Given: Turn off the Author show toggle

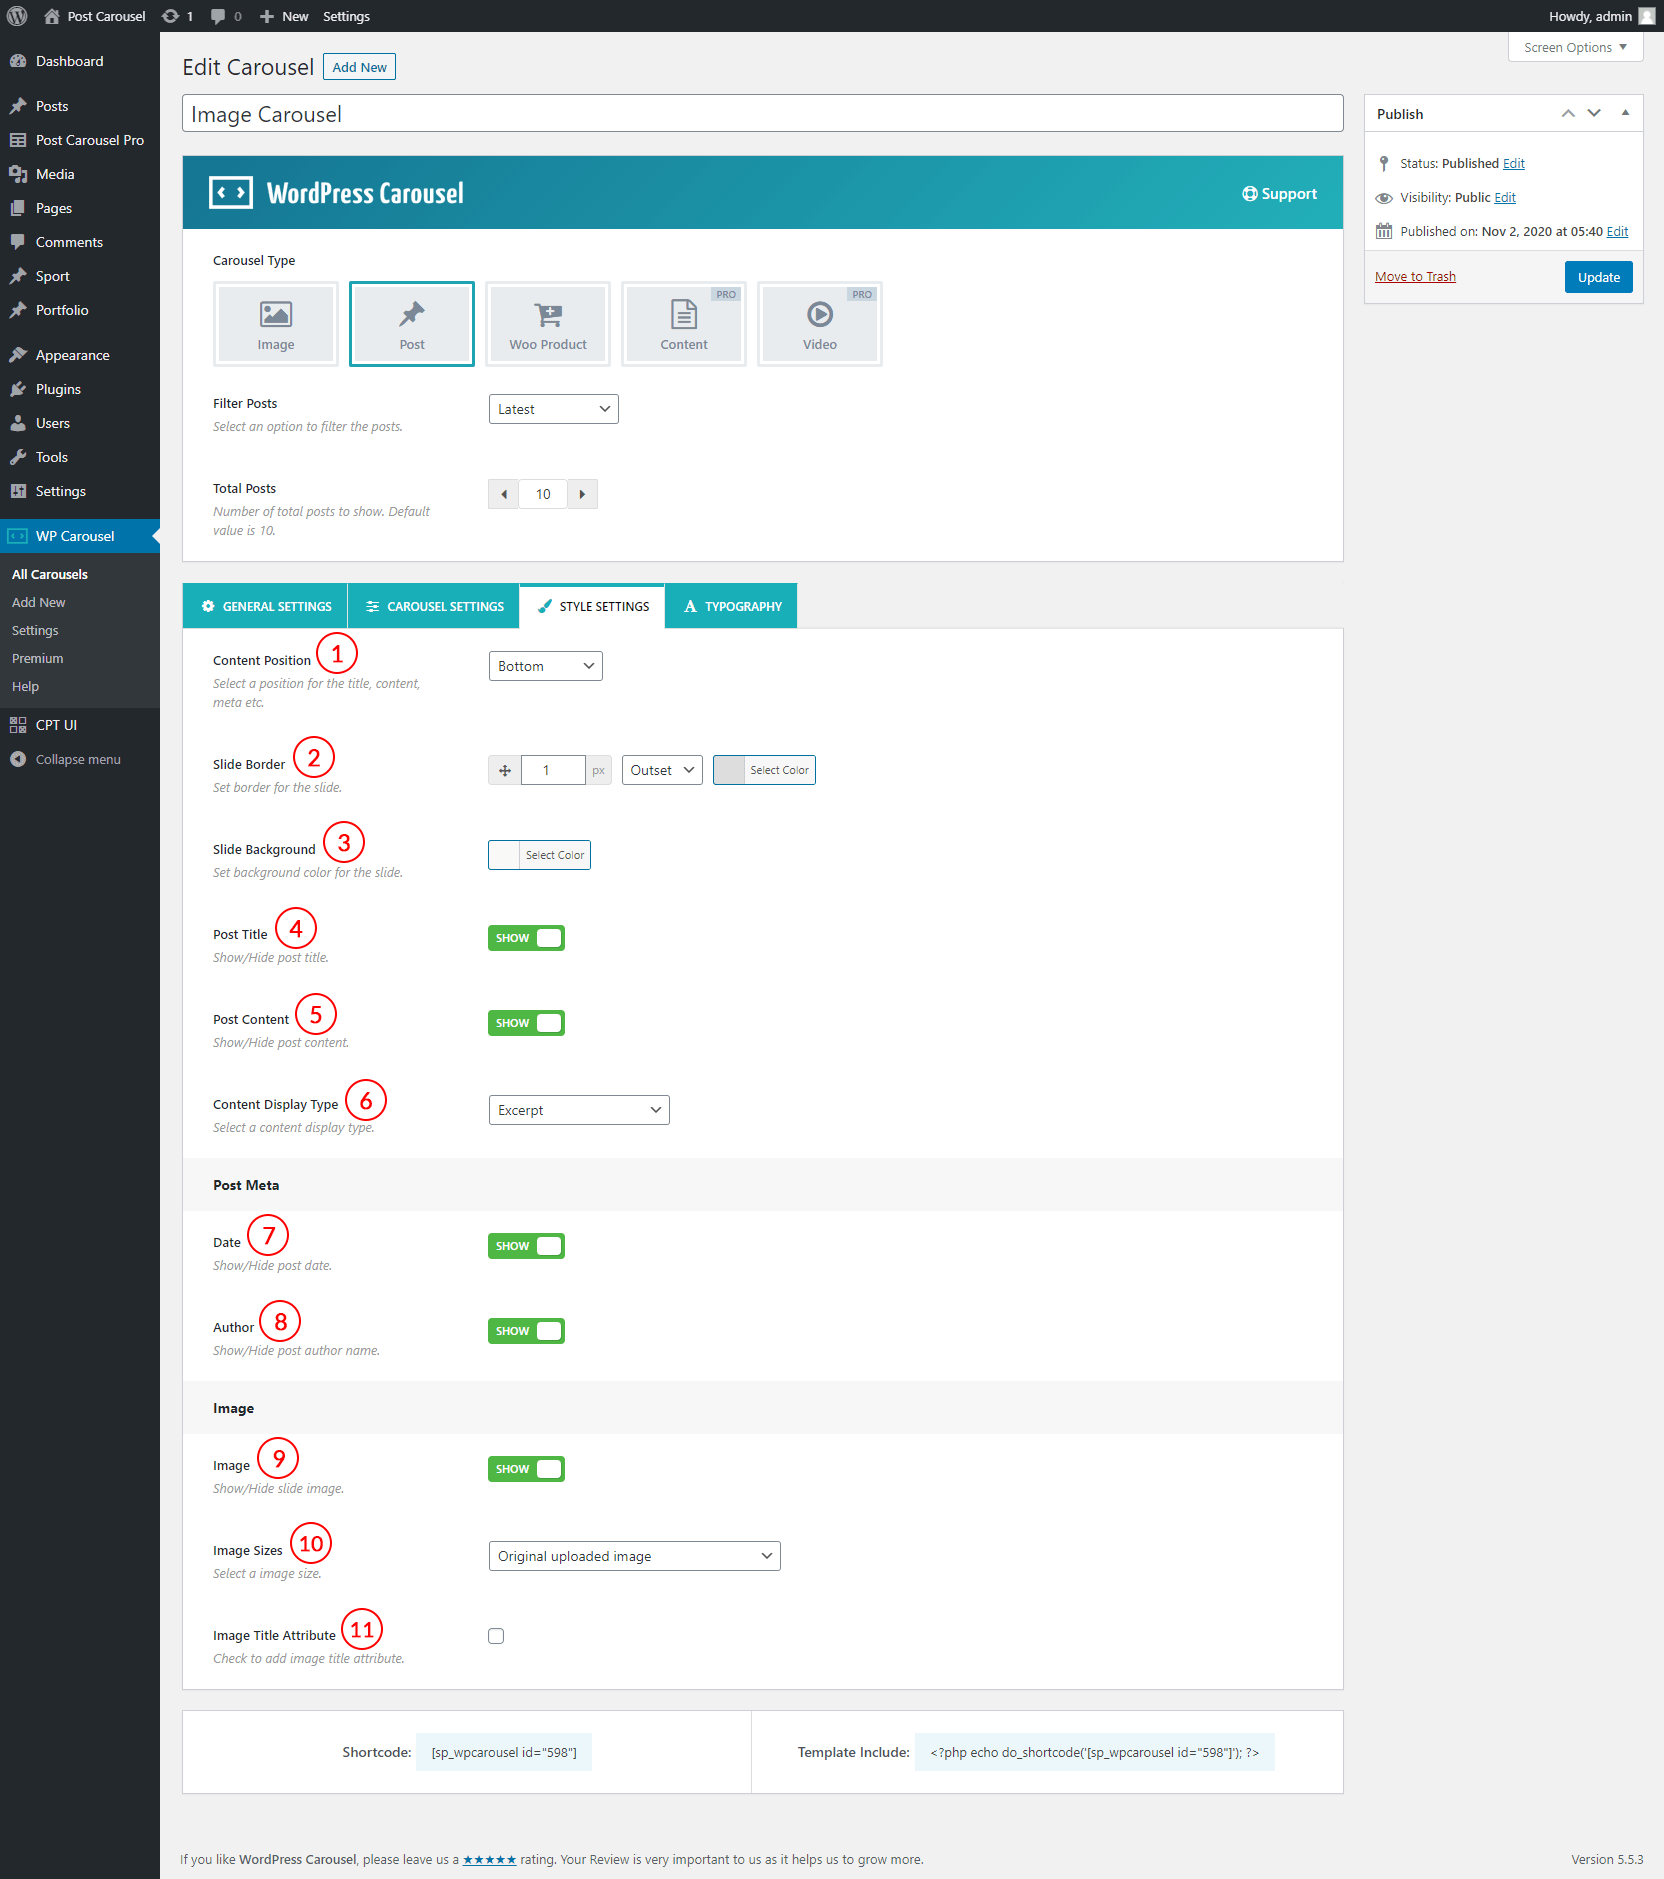Looking at the screenshot, I should pyautogui.click(x=526, y=1331).
